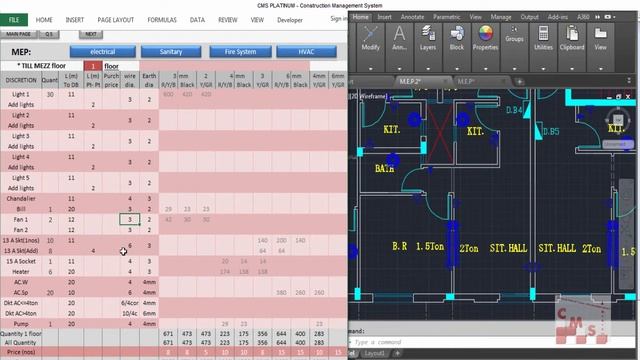Restore the drawing viewport window
Viewport: 640px width, 360px height.
click(x=618, y=97)
